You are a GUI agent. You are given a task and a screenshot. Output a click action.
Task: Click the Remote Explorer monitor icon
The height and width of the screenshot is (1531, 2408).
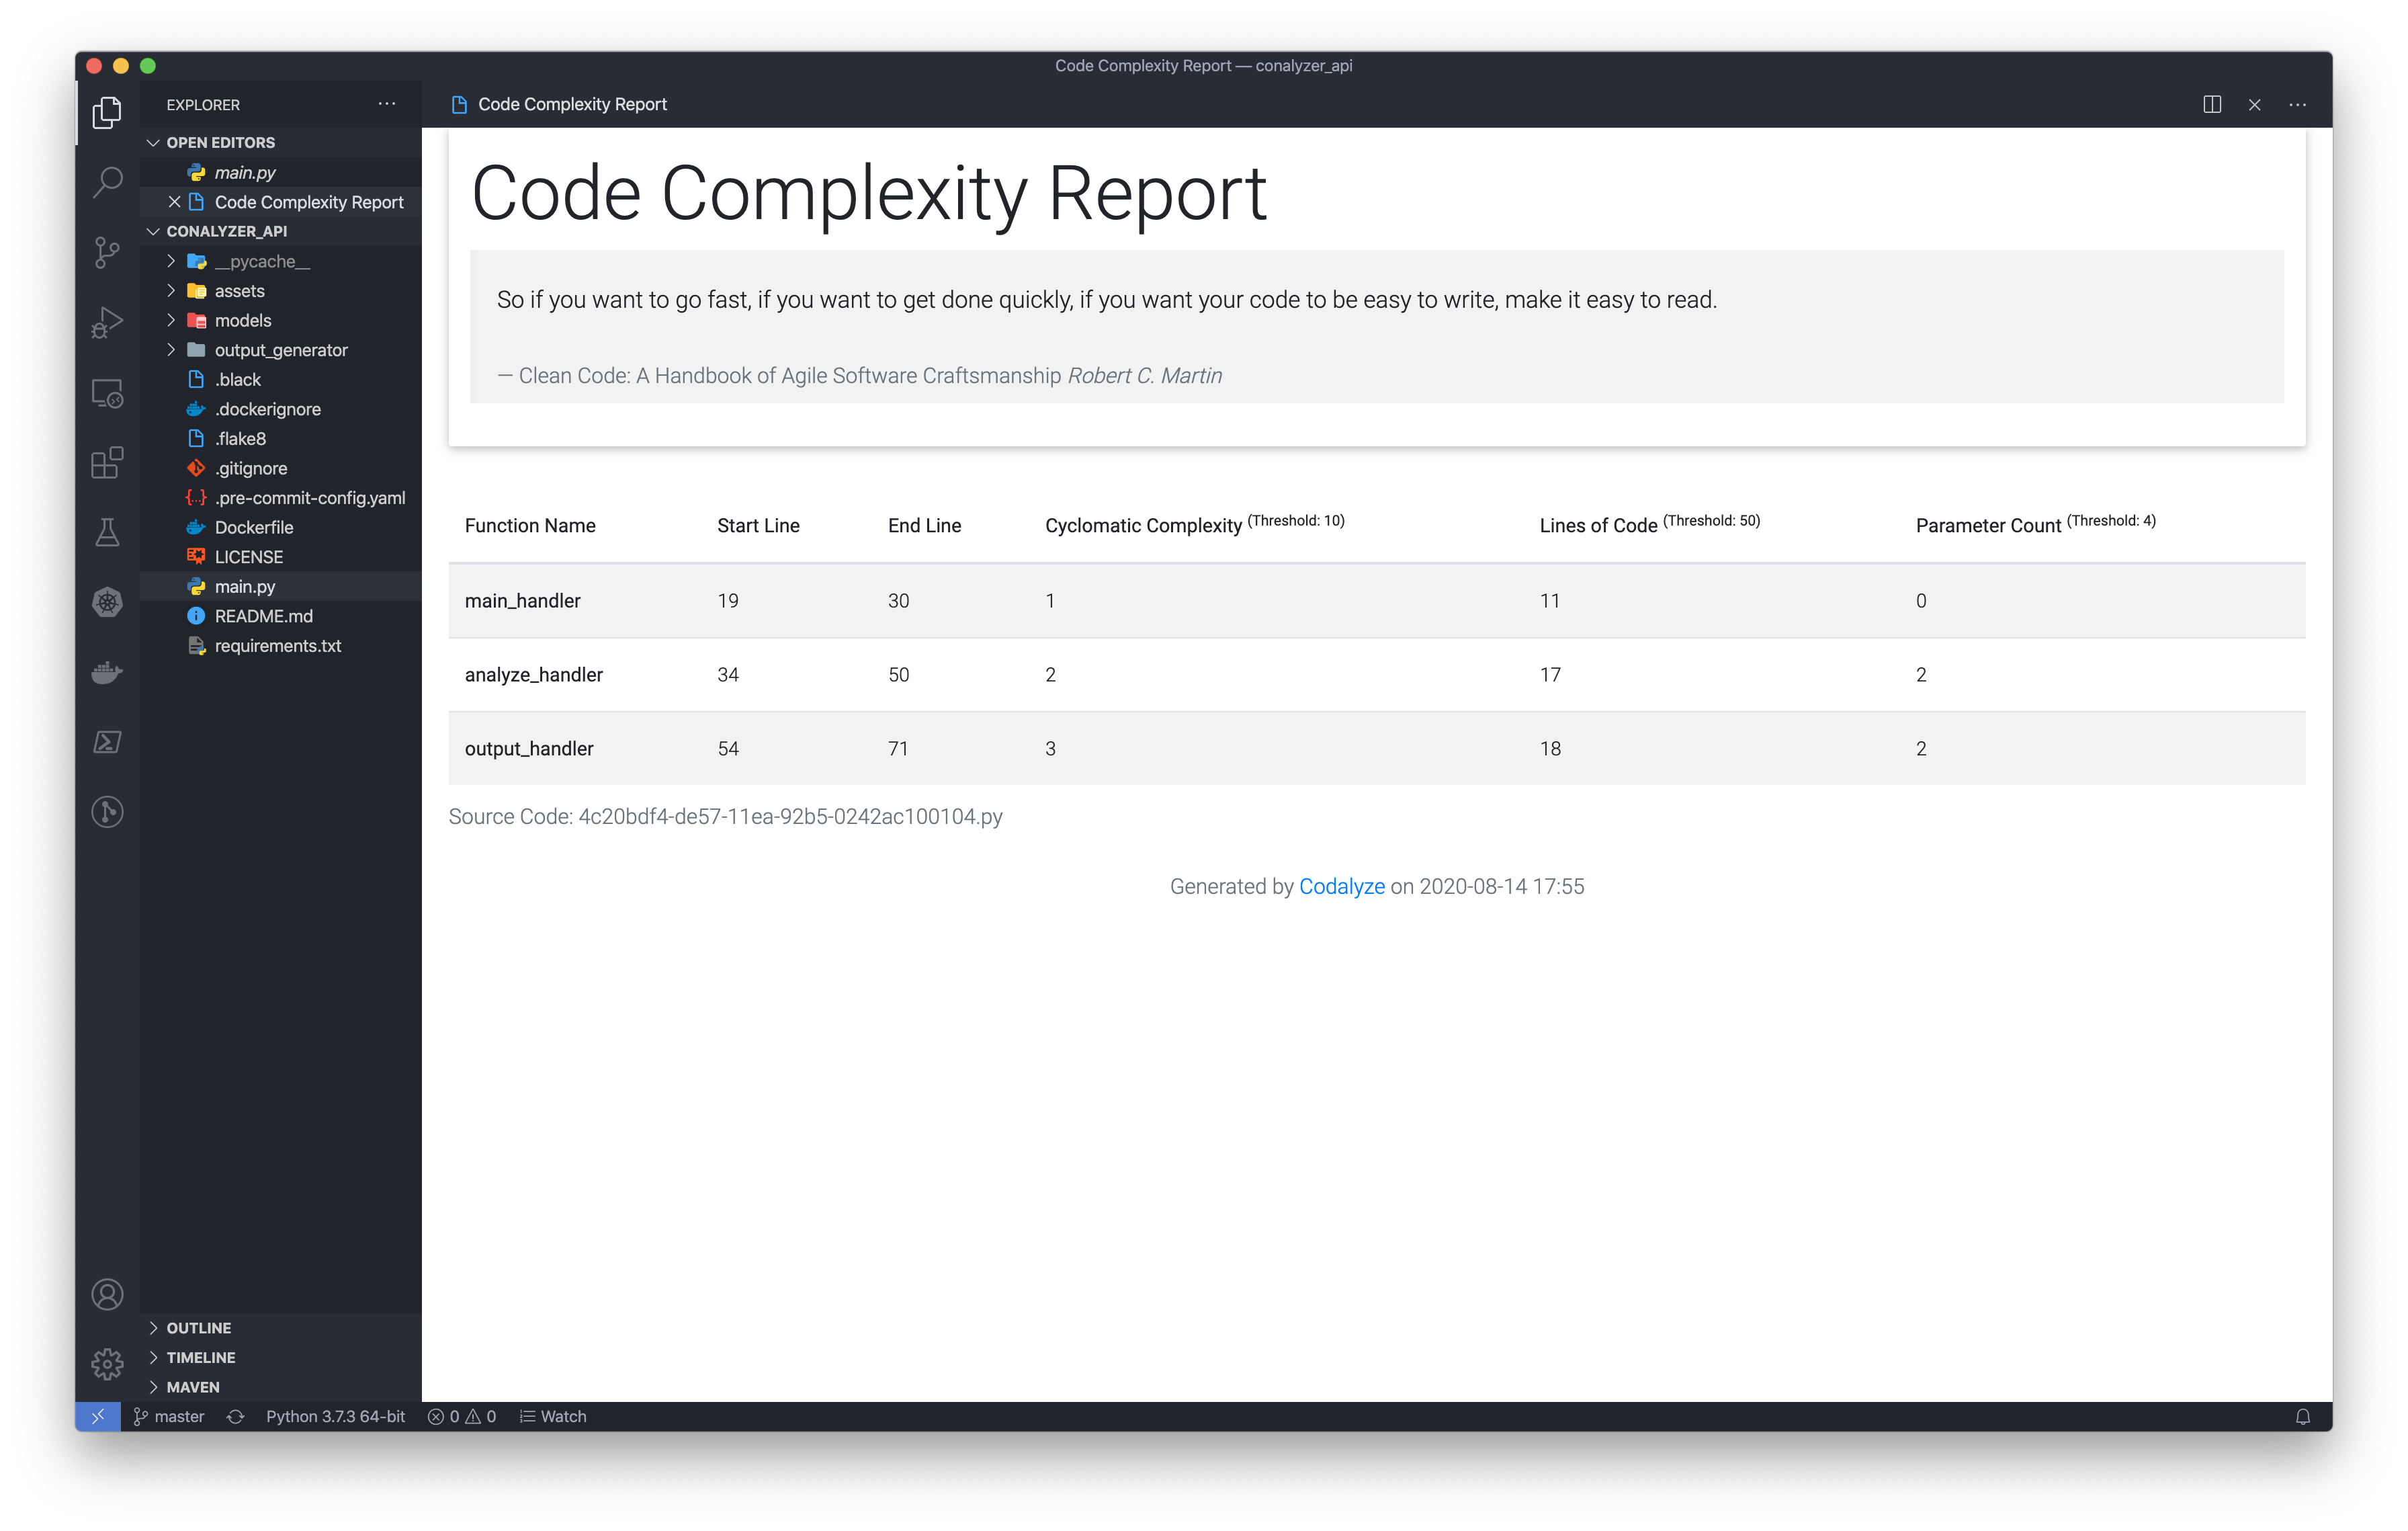(107, 393)
